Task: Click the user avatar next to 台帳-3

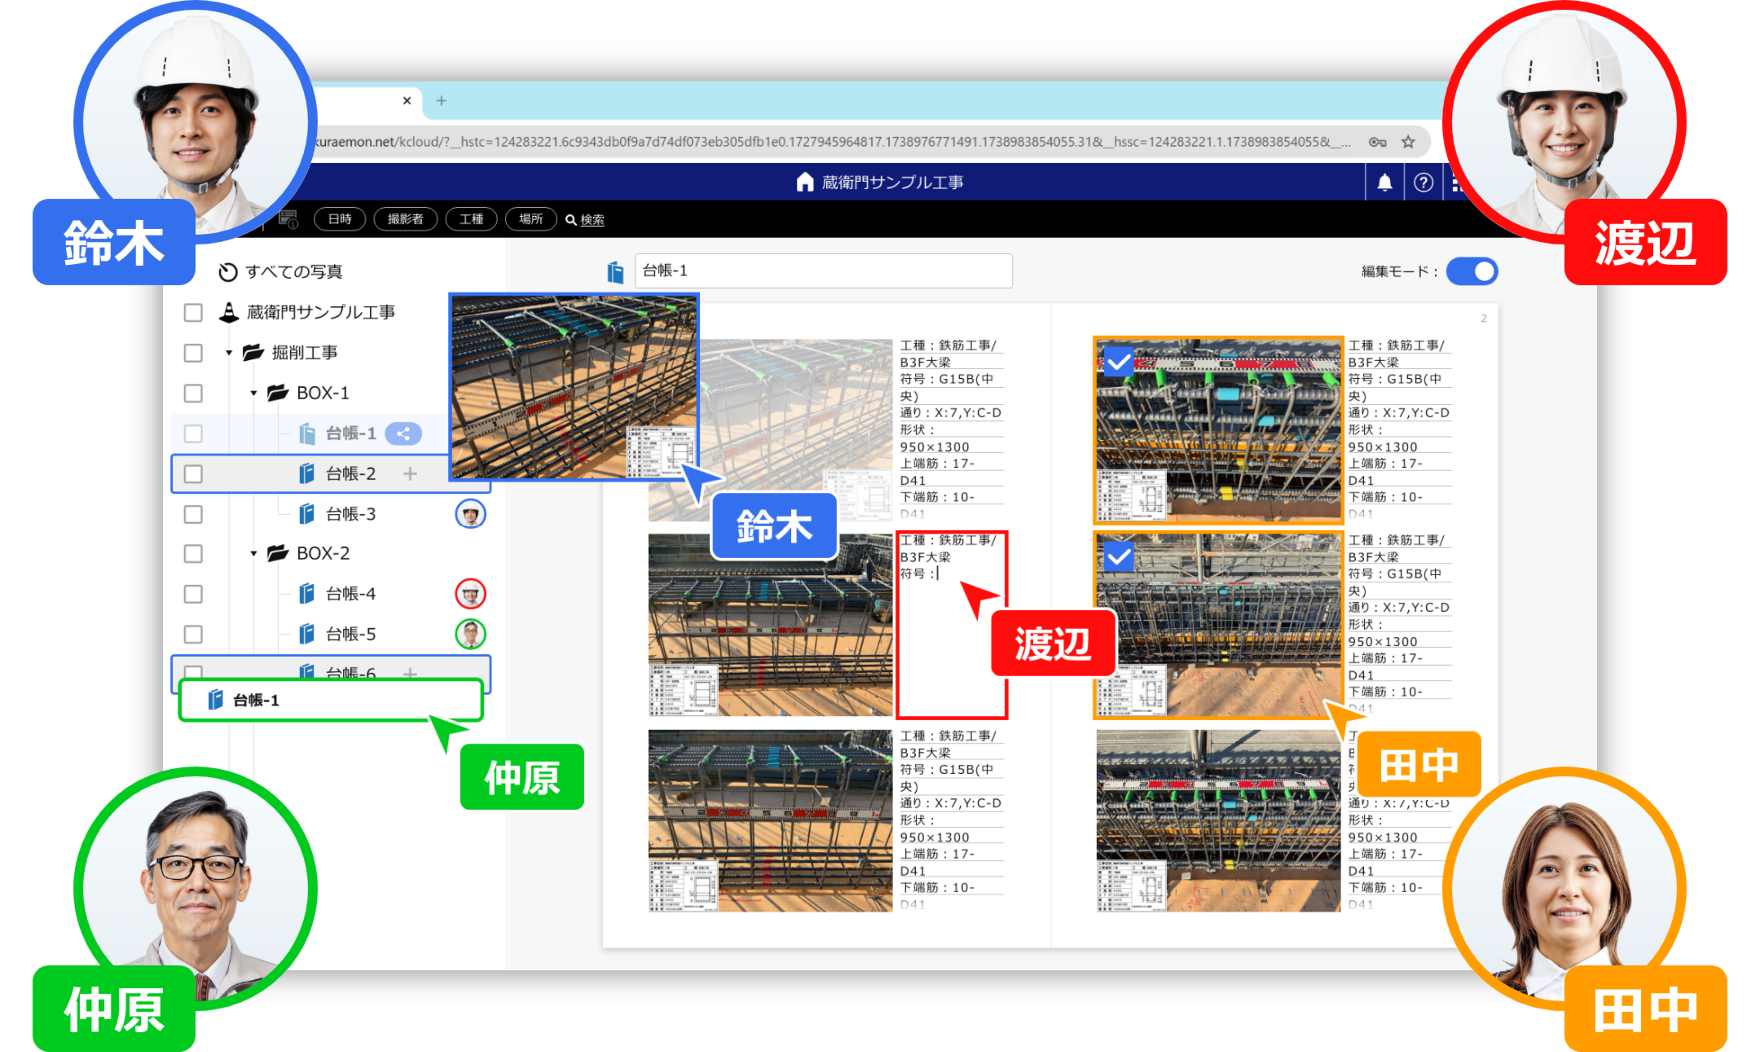Action: click(x=470, y=514)
